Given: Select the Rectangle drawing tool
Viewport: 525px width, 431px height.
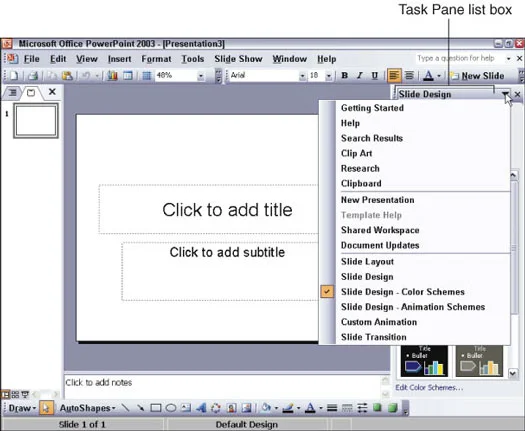Looking at the screenshot, I should point(156,408).
